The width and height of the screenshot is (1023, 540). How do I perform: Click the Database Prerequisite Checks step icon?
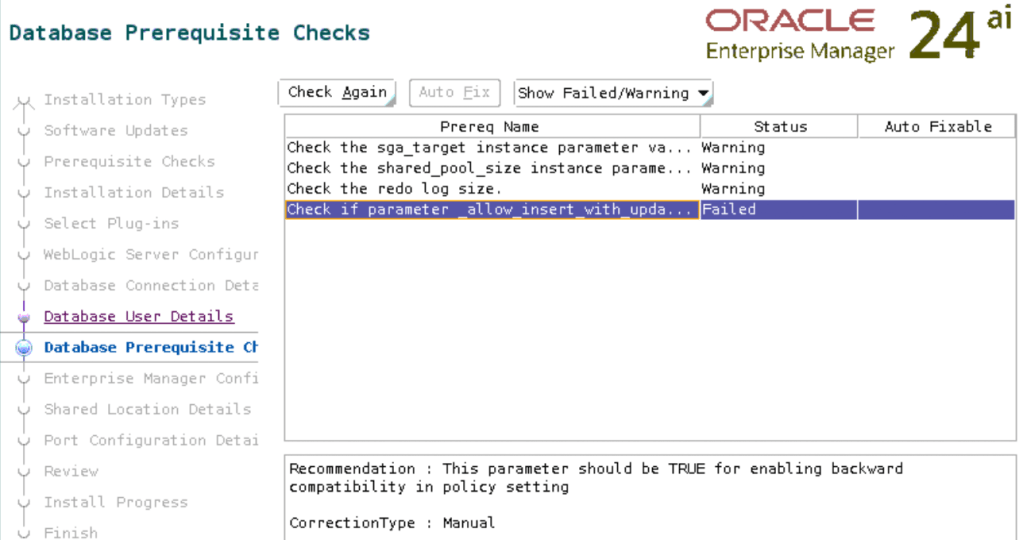click(24, 348)
